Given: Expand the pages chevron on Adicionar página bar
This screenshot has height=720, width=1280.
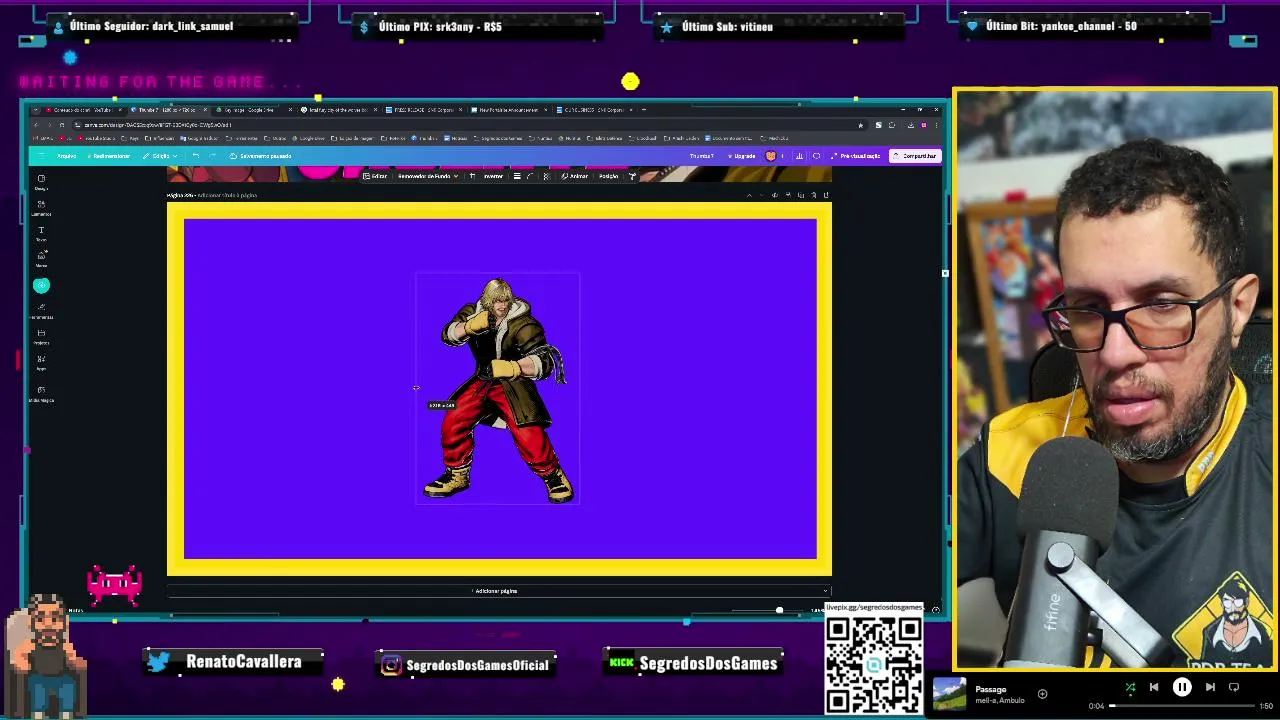Looking at the screenshot, I should (825, 591).
